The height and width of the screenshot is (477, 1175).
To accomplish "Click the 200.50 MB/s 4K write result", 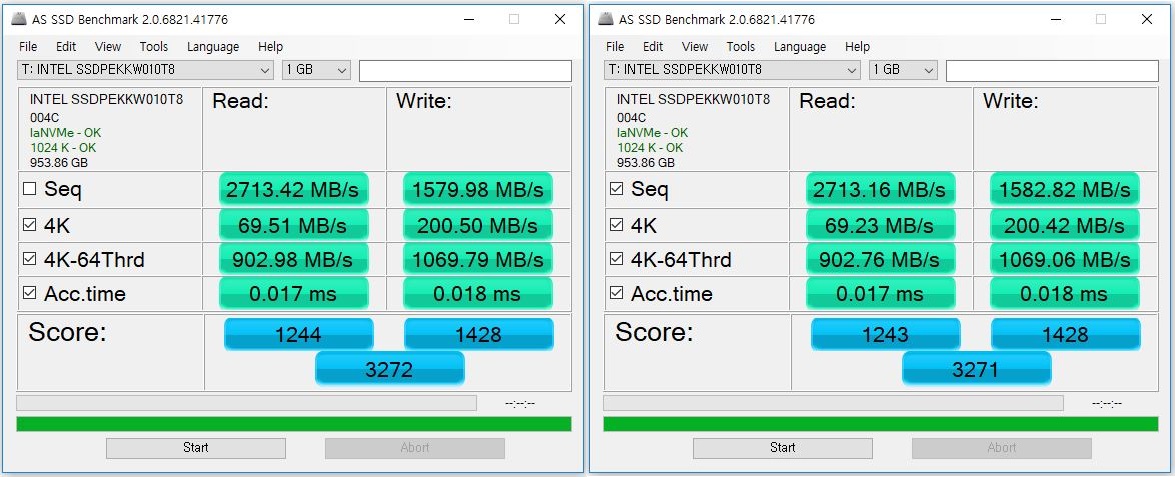I will click(x=477, y=225).
